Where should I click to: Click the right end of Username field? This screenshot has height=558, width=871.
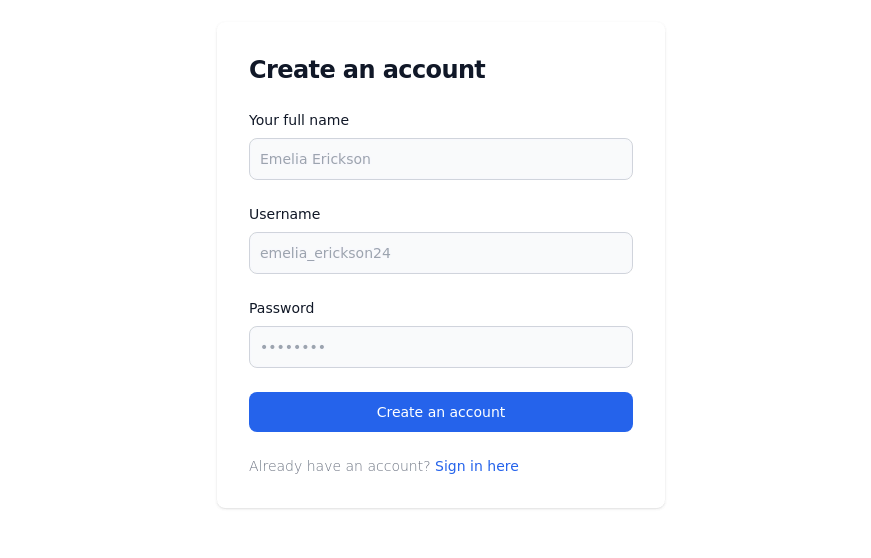click(x=615, y=253)
